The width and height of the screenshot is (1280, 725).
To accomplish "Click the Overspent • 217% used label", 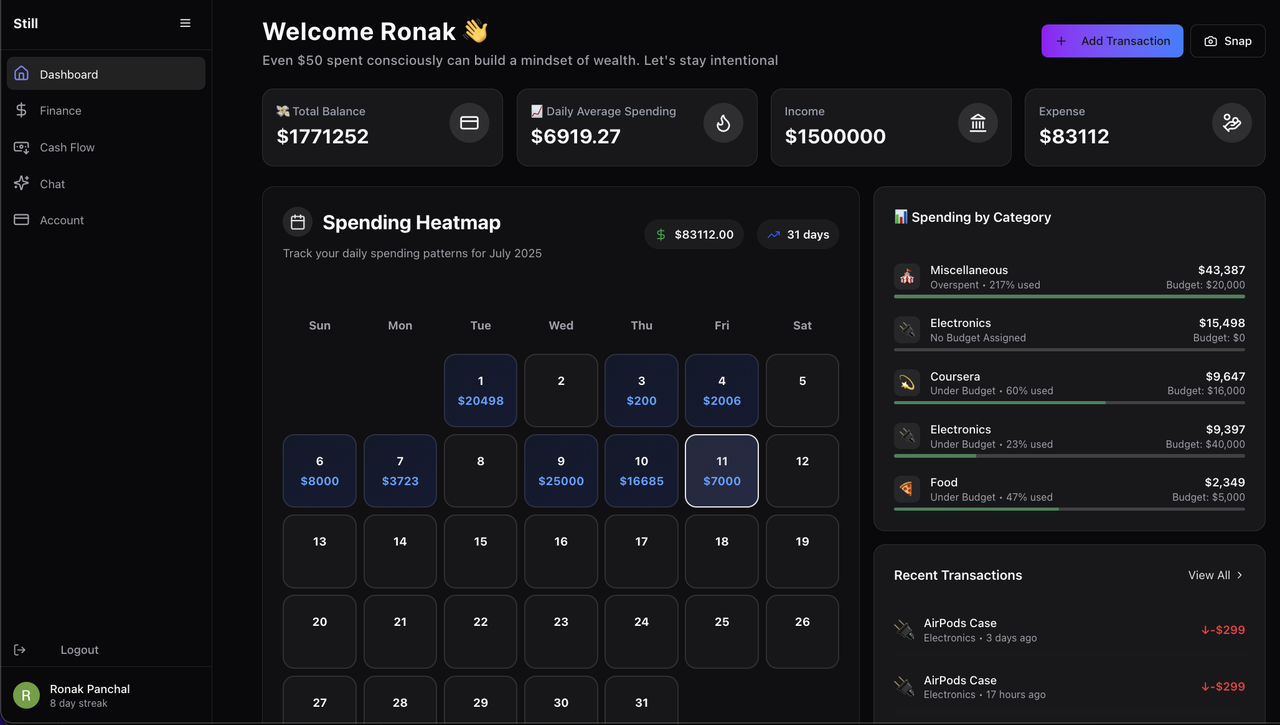I will tap(985, 285).
